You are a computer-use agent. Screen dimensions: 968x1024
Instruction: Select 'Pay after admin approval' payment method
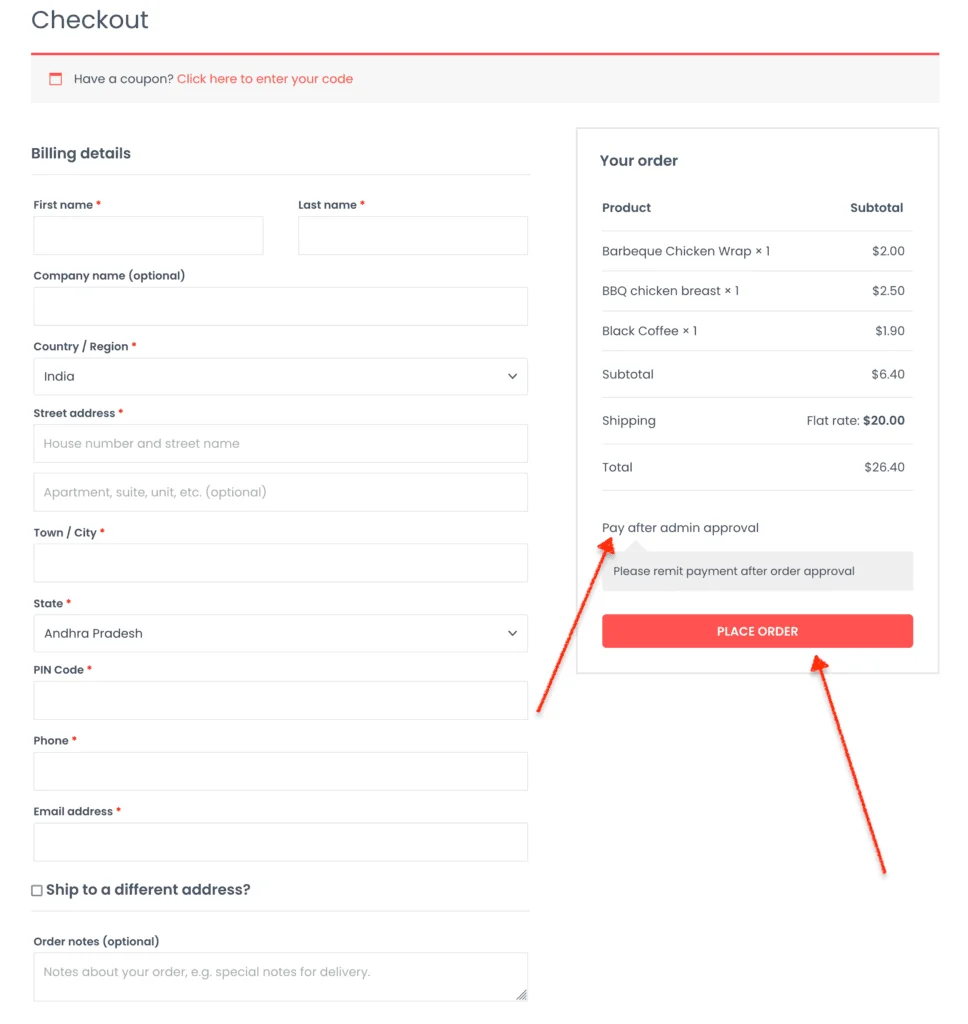(680, 528)
